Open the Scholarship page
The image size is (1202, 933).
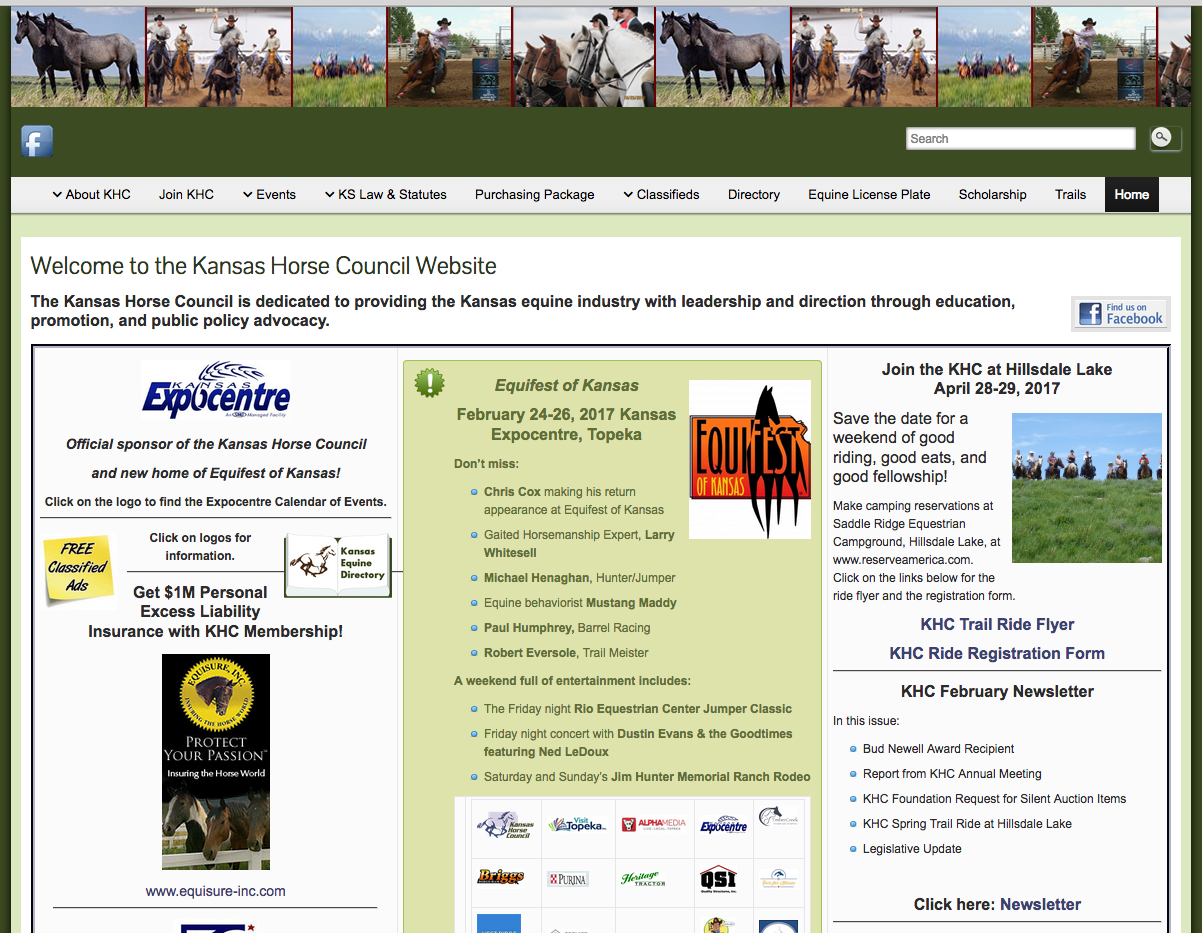[993, 195]
